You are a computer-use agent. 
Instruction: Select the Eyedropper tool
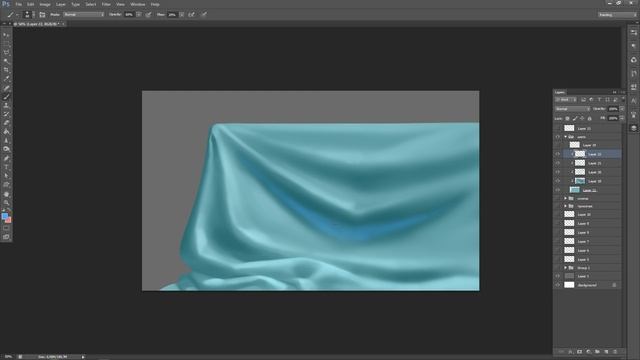pyautogui.click(x=6, y=79)
